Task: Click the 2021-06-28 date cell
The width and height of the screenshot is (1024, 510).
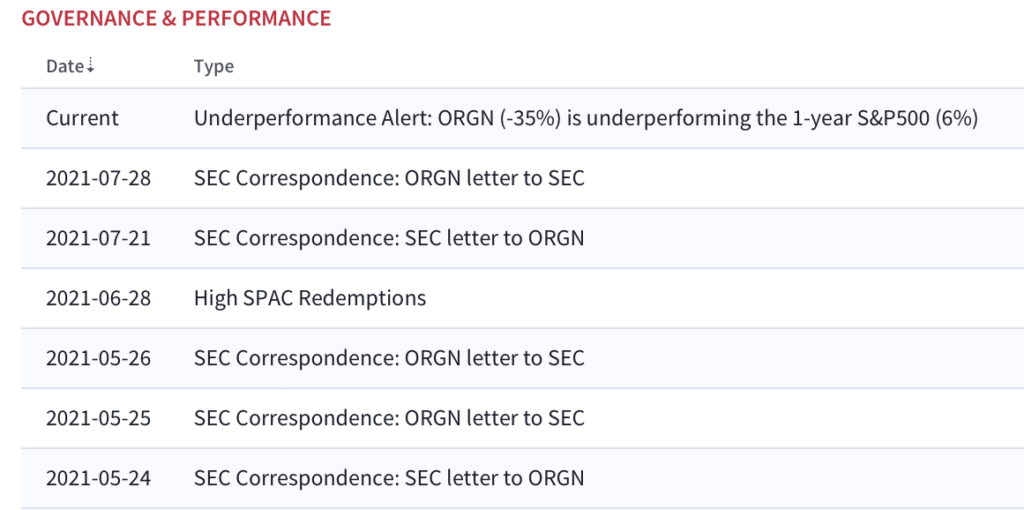Action: pyautogui.click(x=98, y=298)
